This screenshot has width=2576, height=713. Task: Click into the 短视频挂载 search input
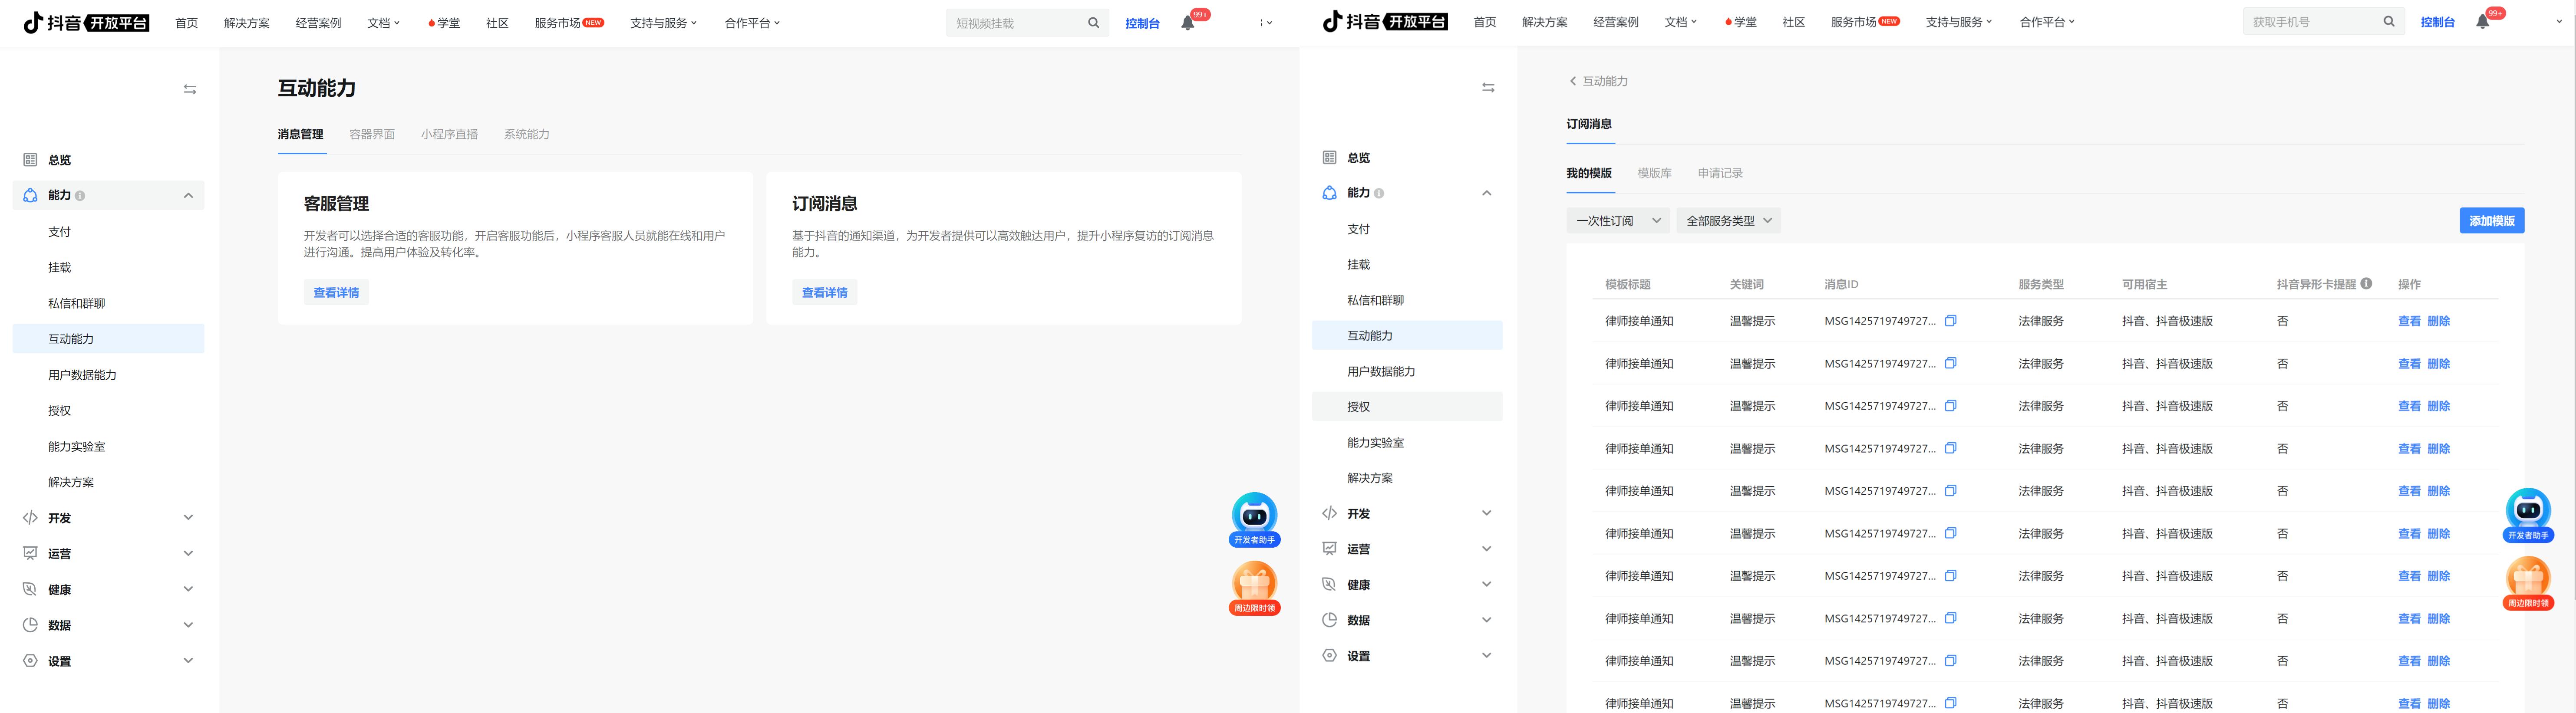click(x=1010, y=23)
